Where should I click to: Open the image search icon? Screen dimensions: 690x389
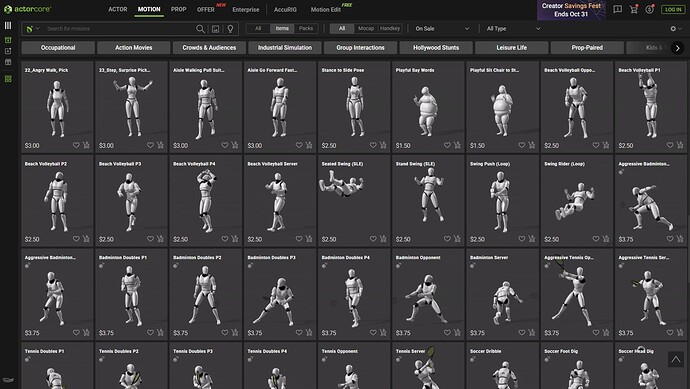point(215,29)
